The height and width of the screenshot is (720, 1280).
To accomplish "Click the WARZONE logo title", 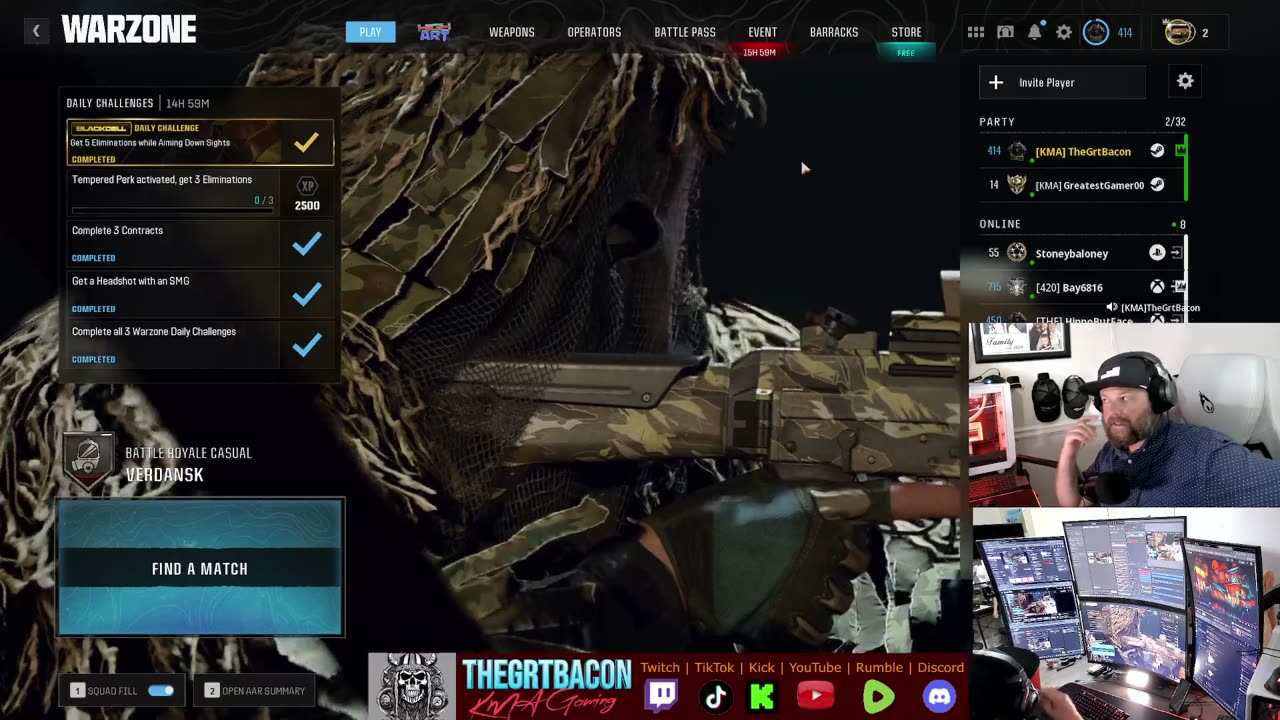I will 129,31.
